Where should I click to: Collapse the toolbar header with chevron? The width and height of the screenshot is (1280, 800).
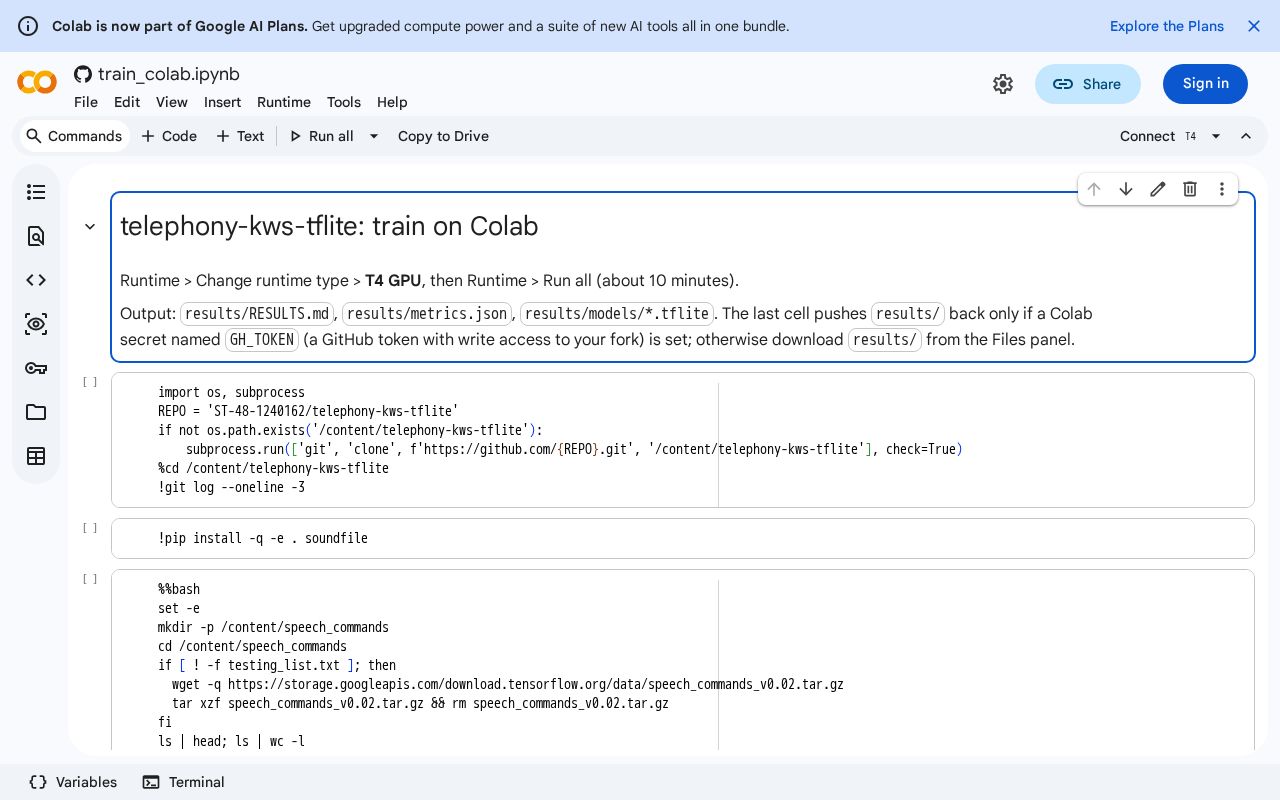(1246, 136)
